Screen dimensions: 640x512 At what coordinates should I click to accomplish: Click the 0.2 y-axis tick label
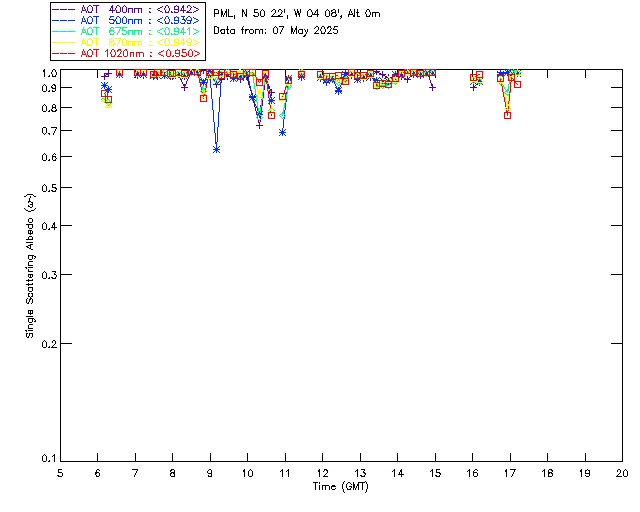49,344
